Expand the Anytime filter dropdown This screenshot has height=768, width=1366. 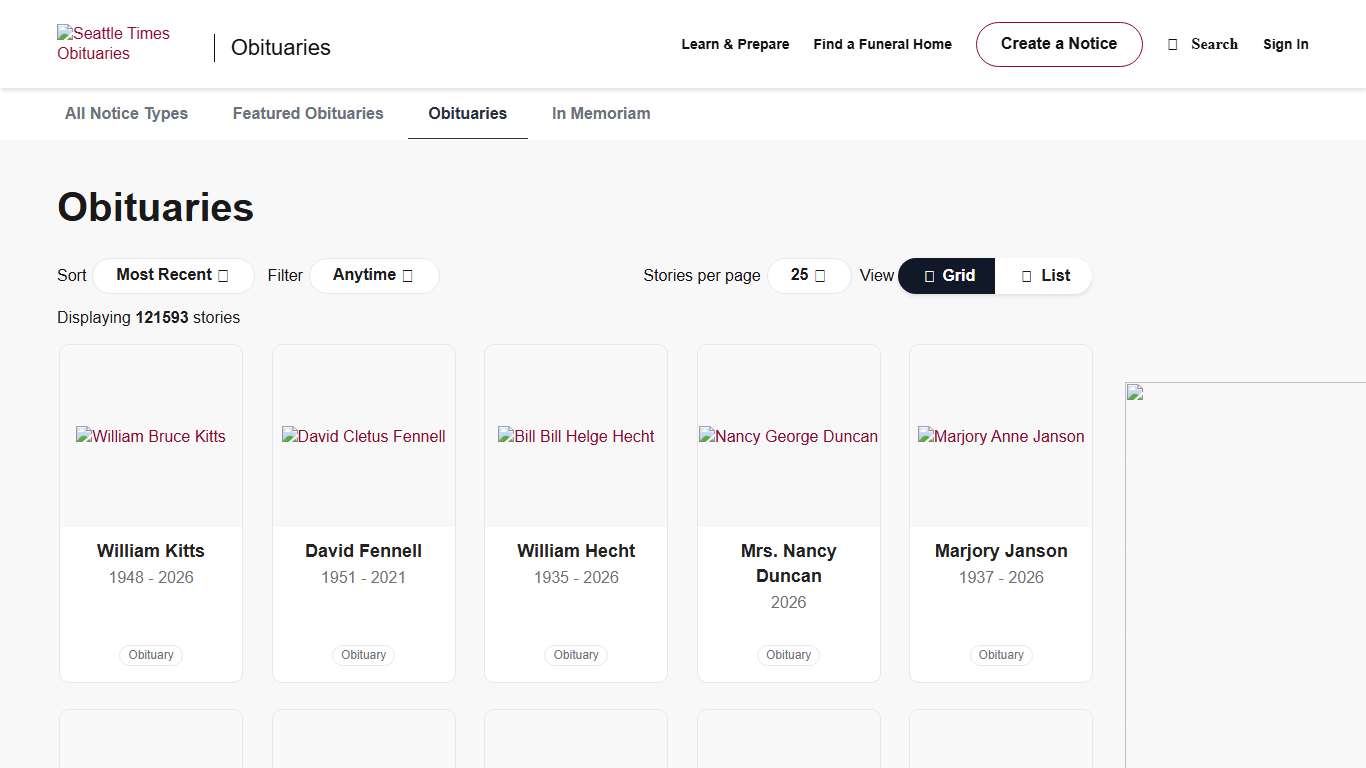pos(373,275)
